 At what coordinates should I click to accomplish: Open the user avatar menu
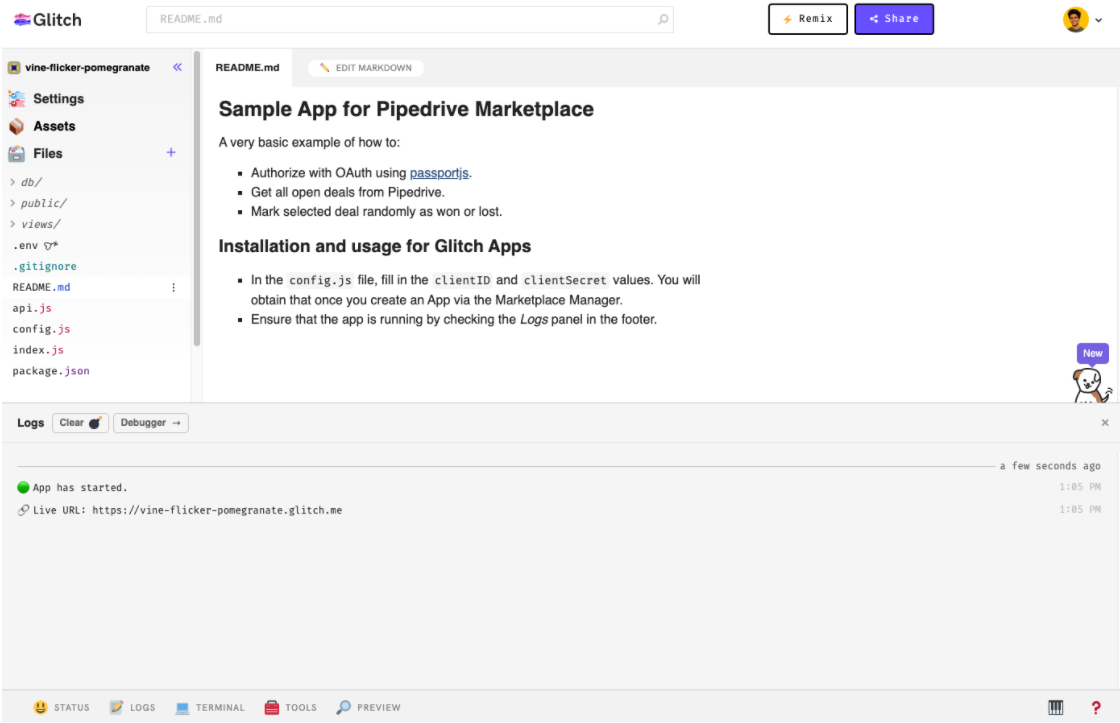click(x=1082, y=20)
